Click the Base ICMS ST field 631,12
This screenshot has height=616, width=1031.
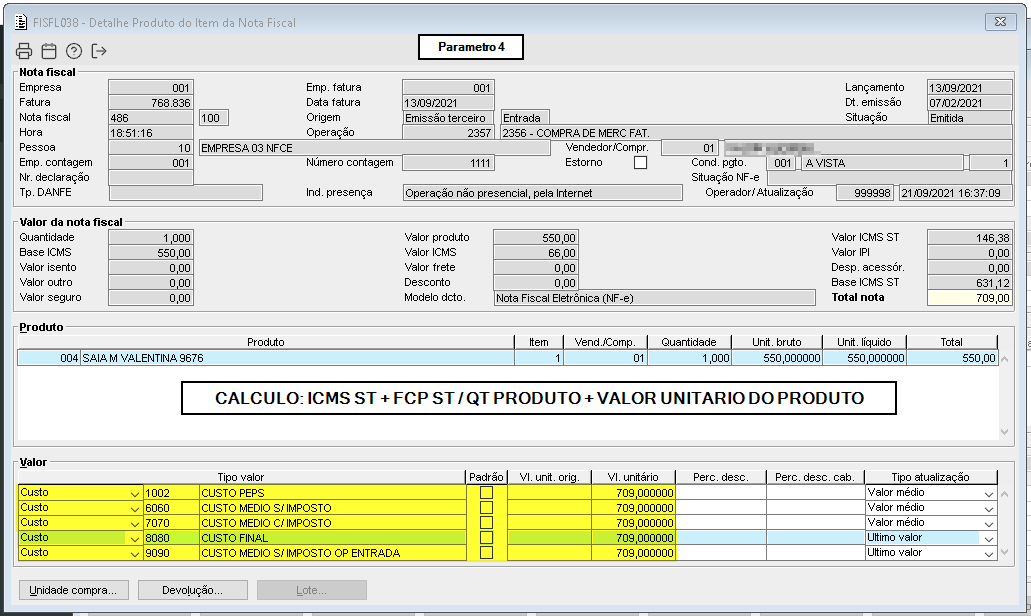pyautogui.click(x=969, y=283)
